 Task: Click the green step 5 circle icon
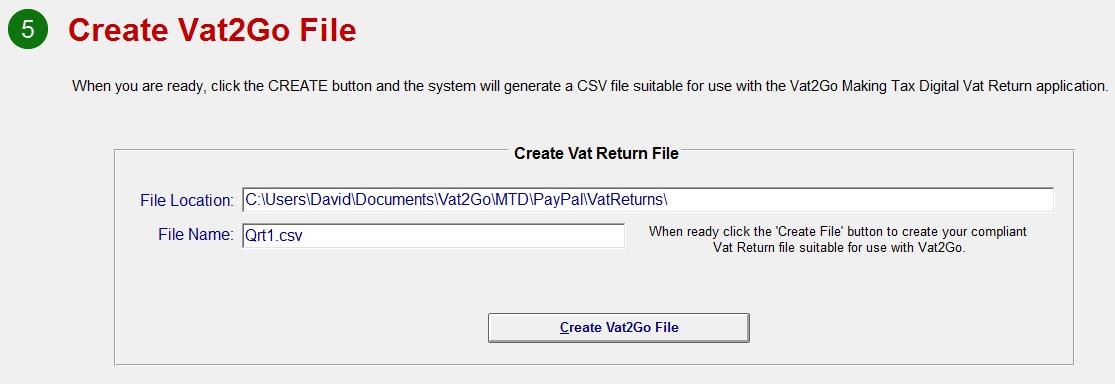pyautogui.click(x=28, y=29)
